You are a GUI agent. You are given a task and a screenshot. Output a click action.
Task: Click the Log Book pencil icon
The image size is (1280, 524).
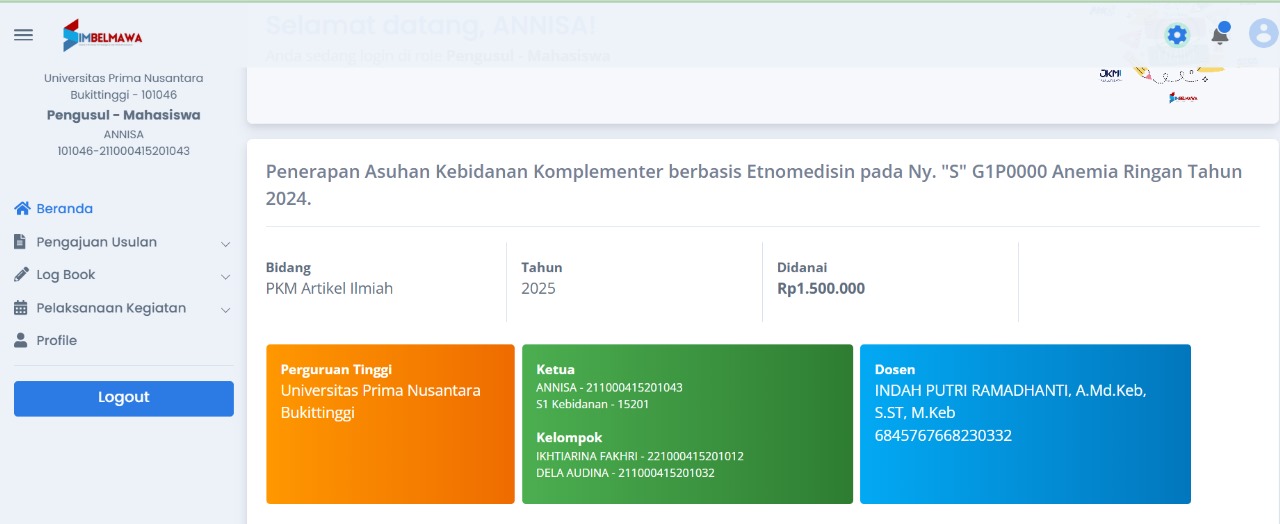(21, 275)
